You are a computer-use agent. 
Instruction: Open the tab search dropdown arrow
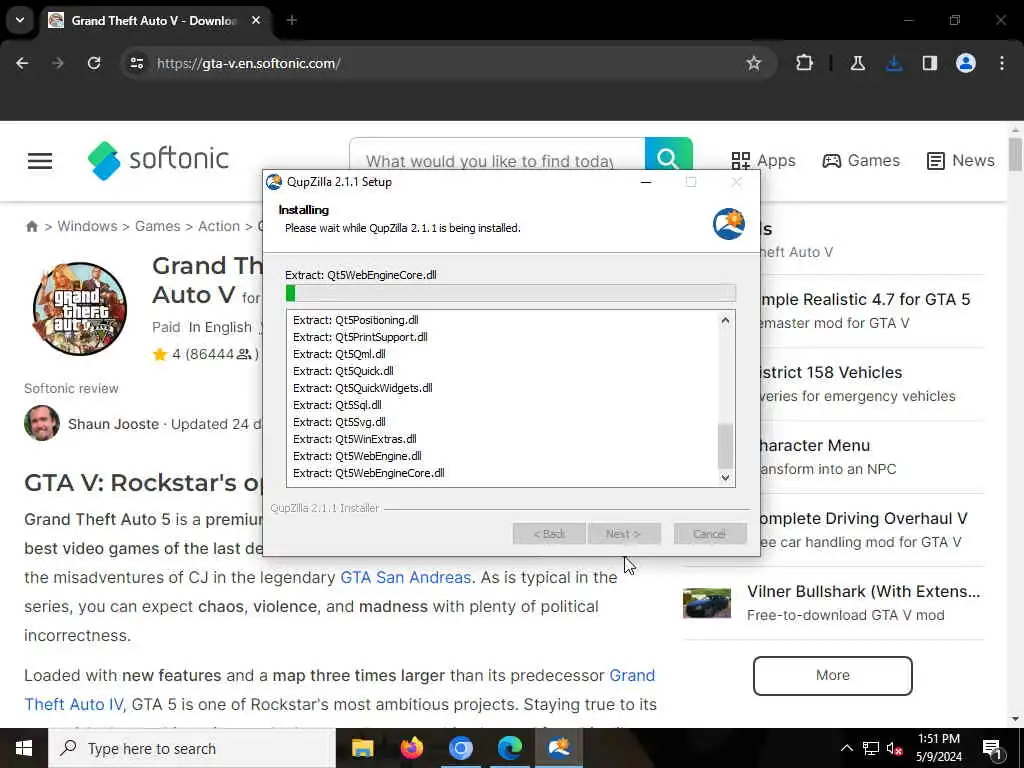[x=20, y=20]
